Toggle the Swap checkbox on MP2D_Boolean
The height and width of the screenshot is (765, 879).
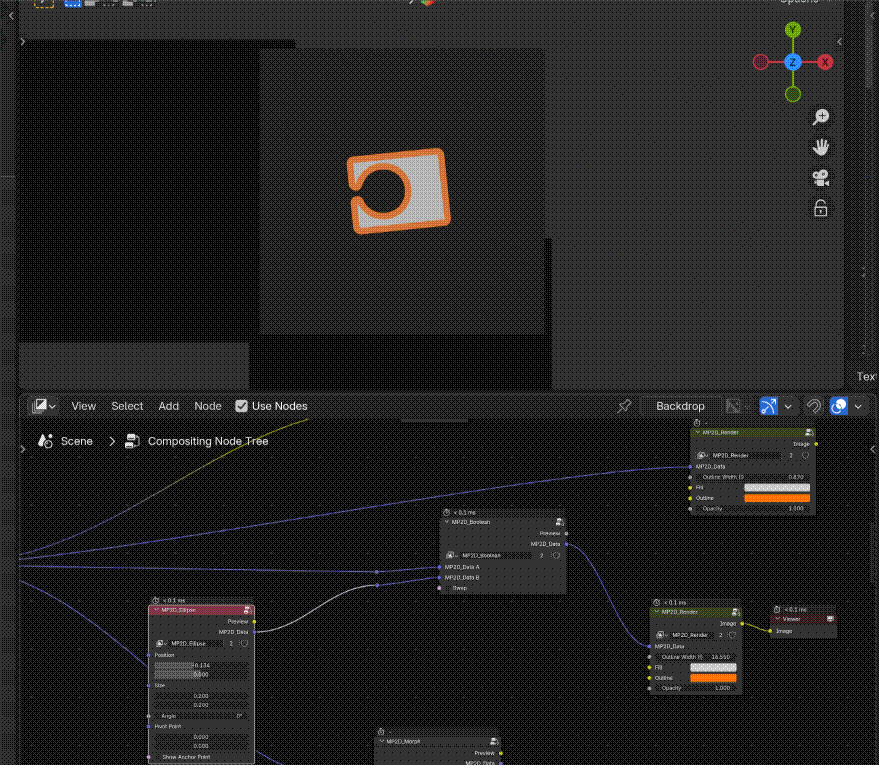pyautogui.click(x=448, y=588)
